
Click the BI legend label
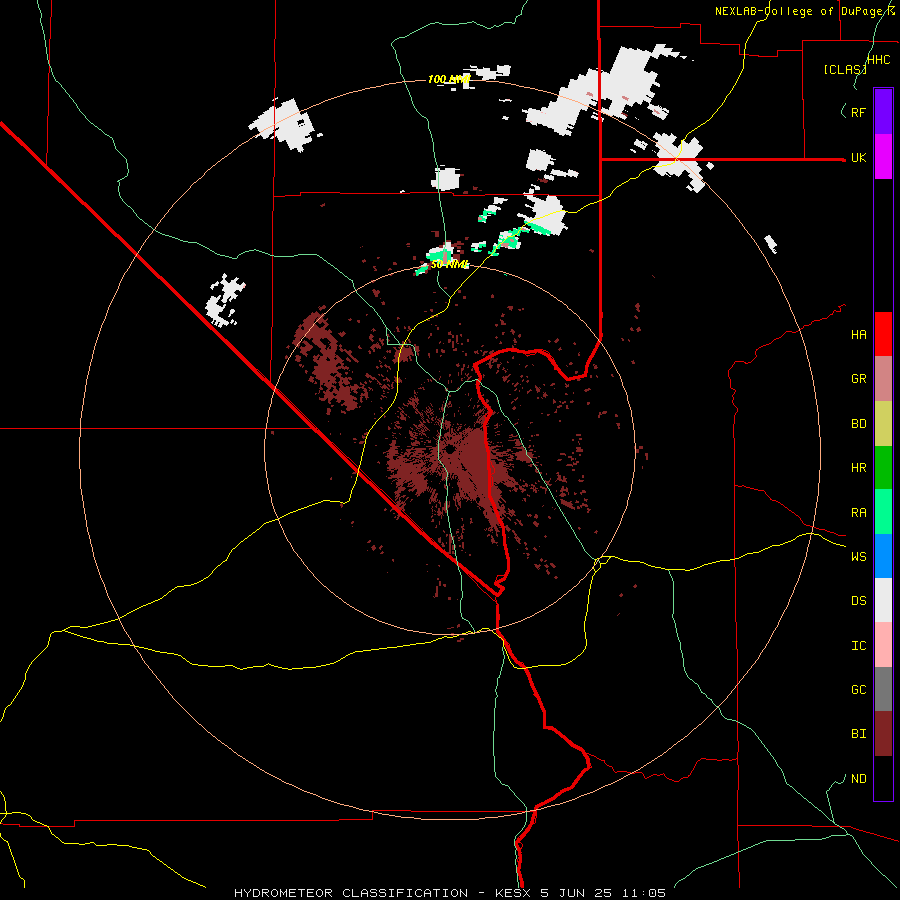pyautogui.click(x=858, y=734)
